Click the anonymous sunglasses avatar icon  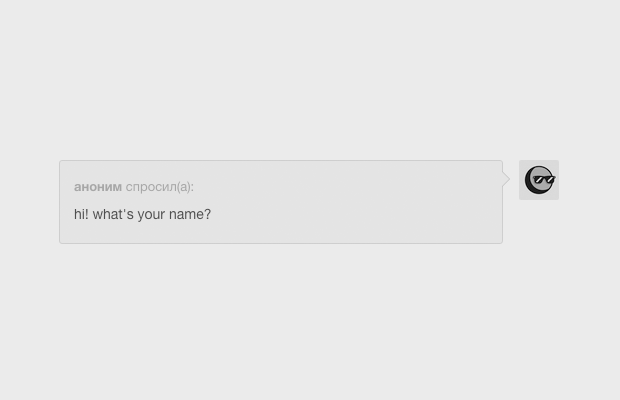[539, 180]
